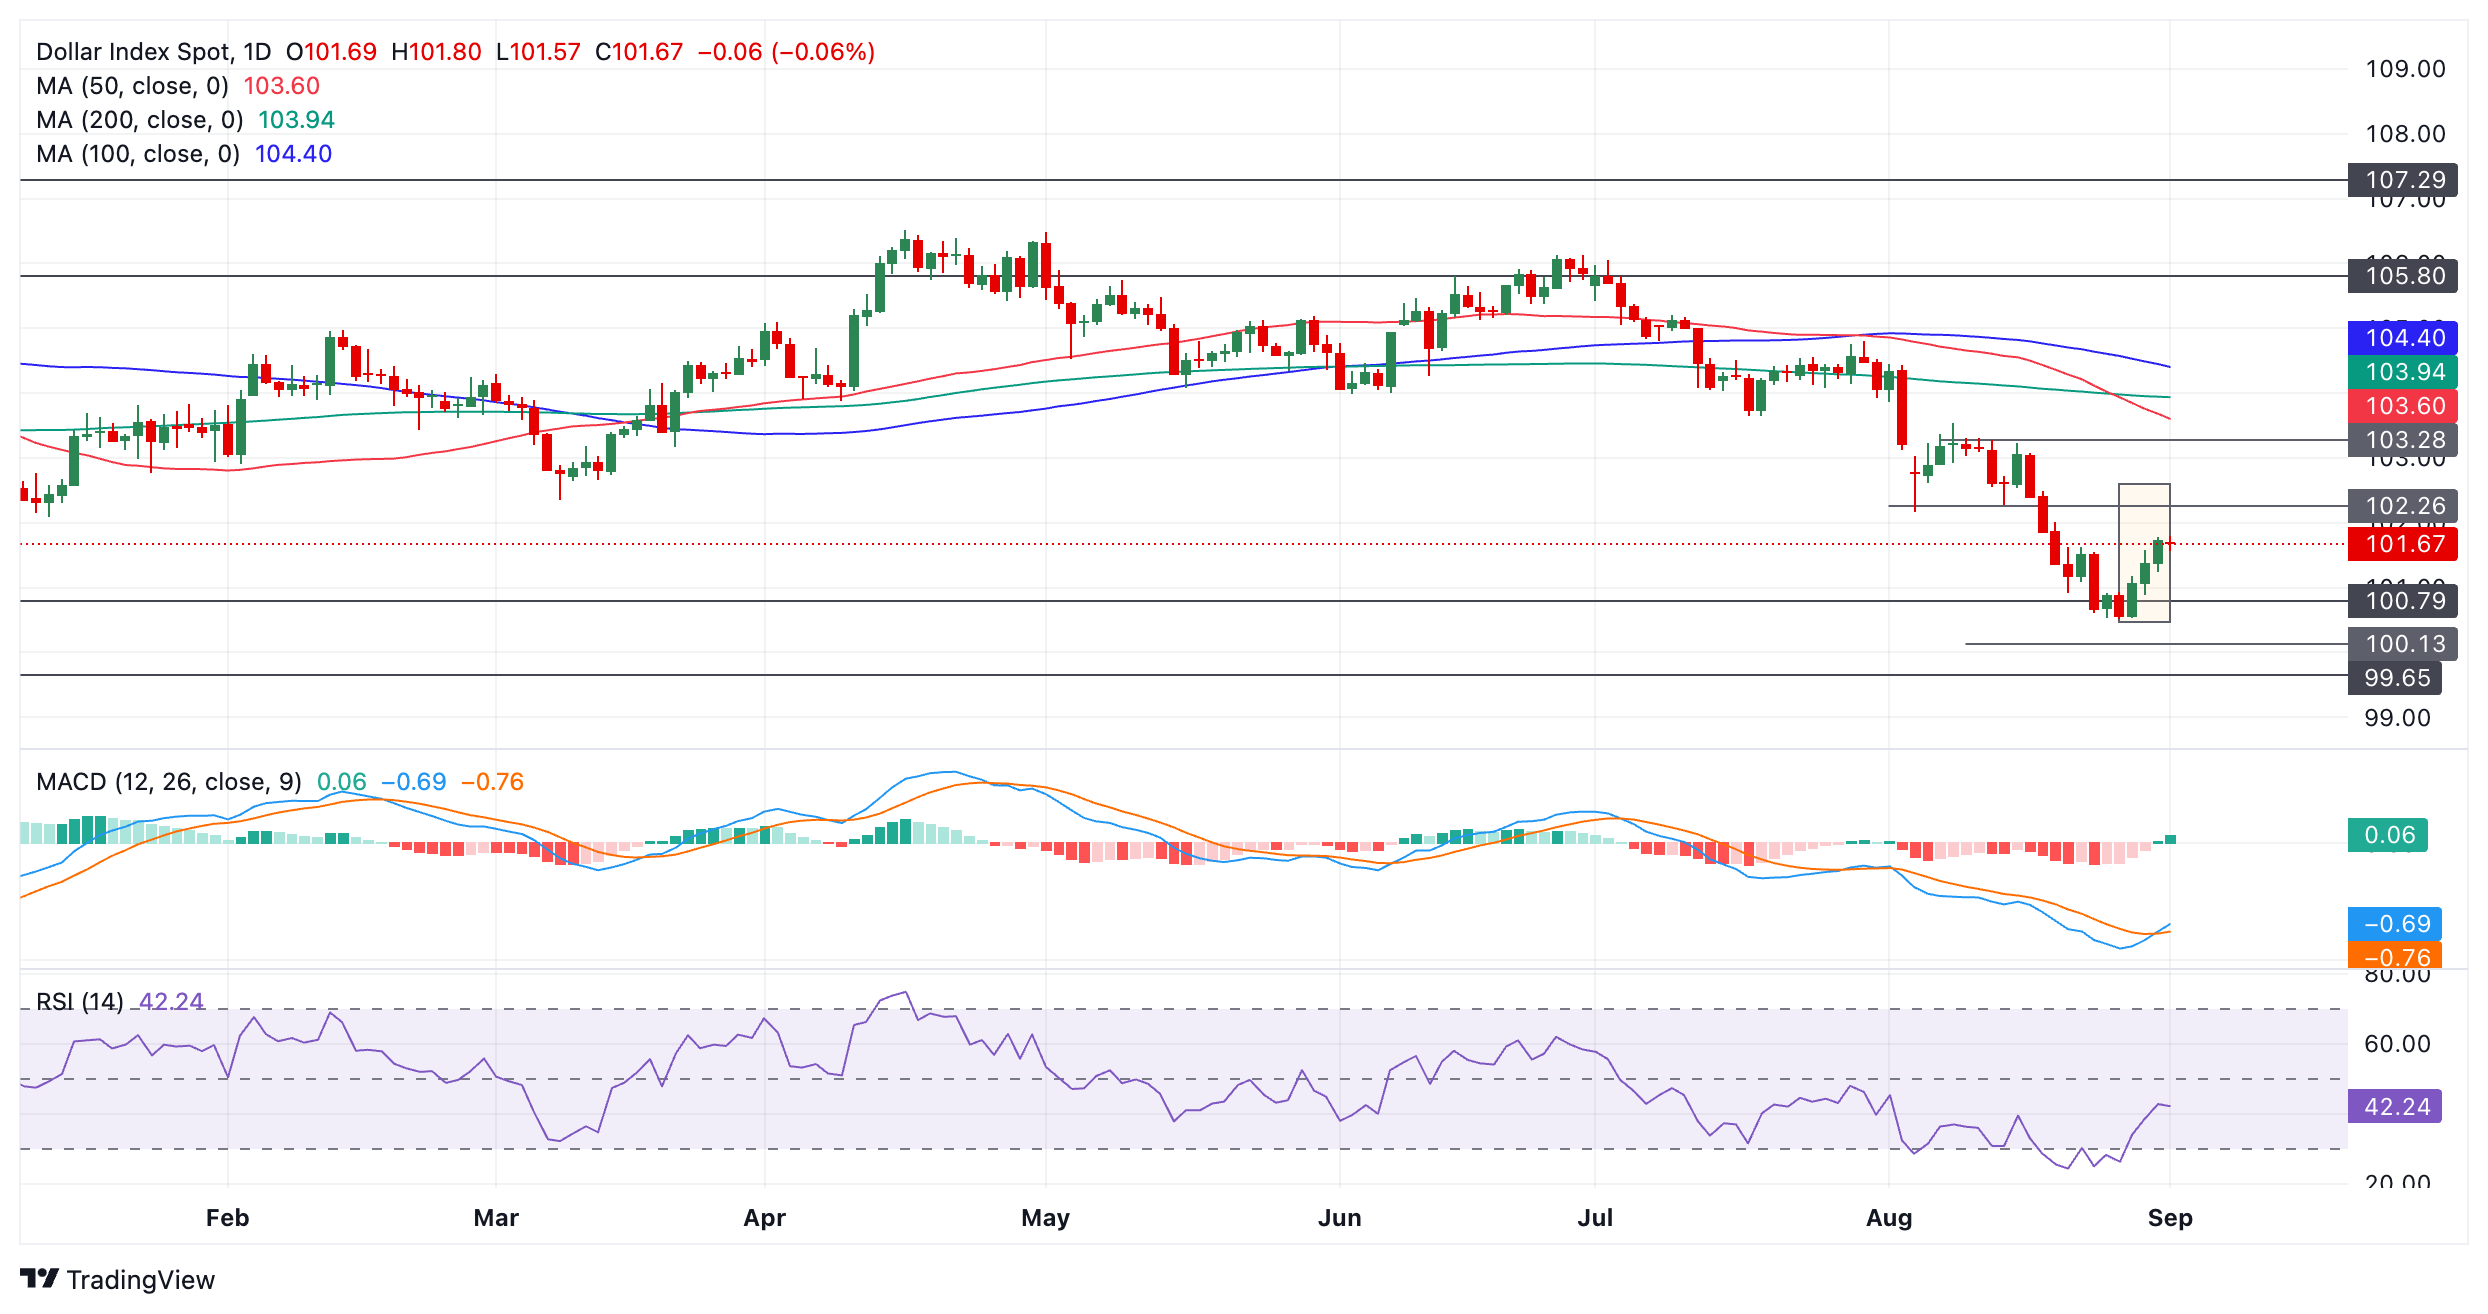Click the purple 42.24 RSI value label

[x=2395, y=1107]
